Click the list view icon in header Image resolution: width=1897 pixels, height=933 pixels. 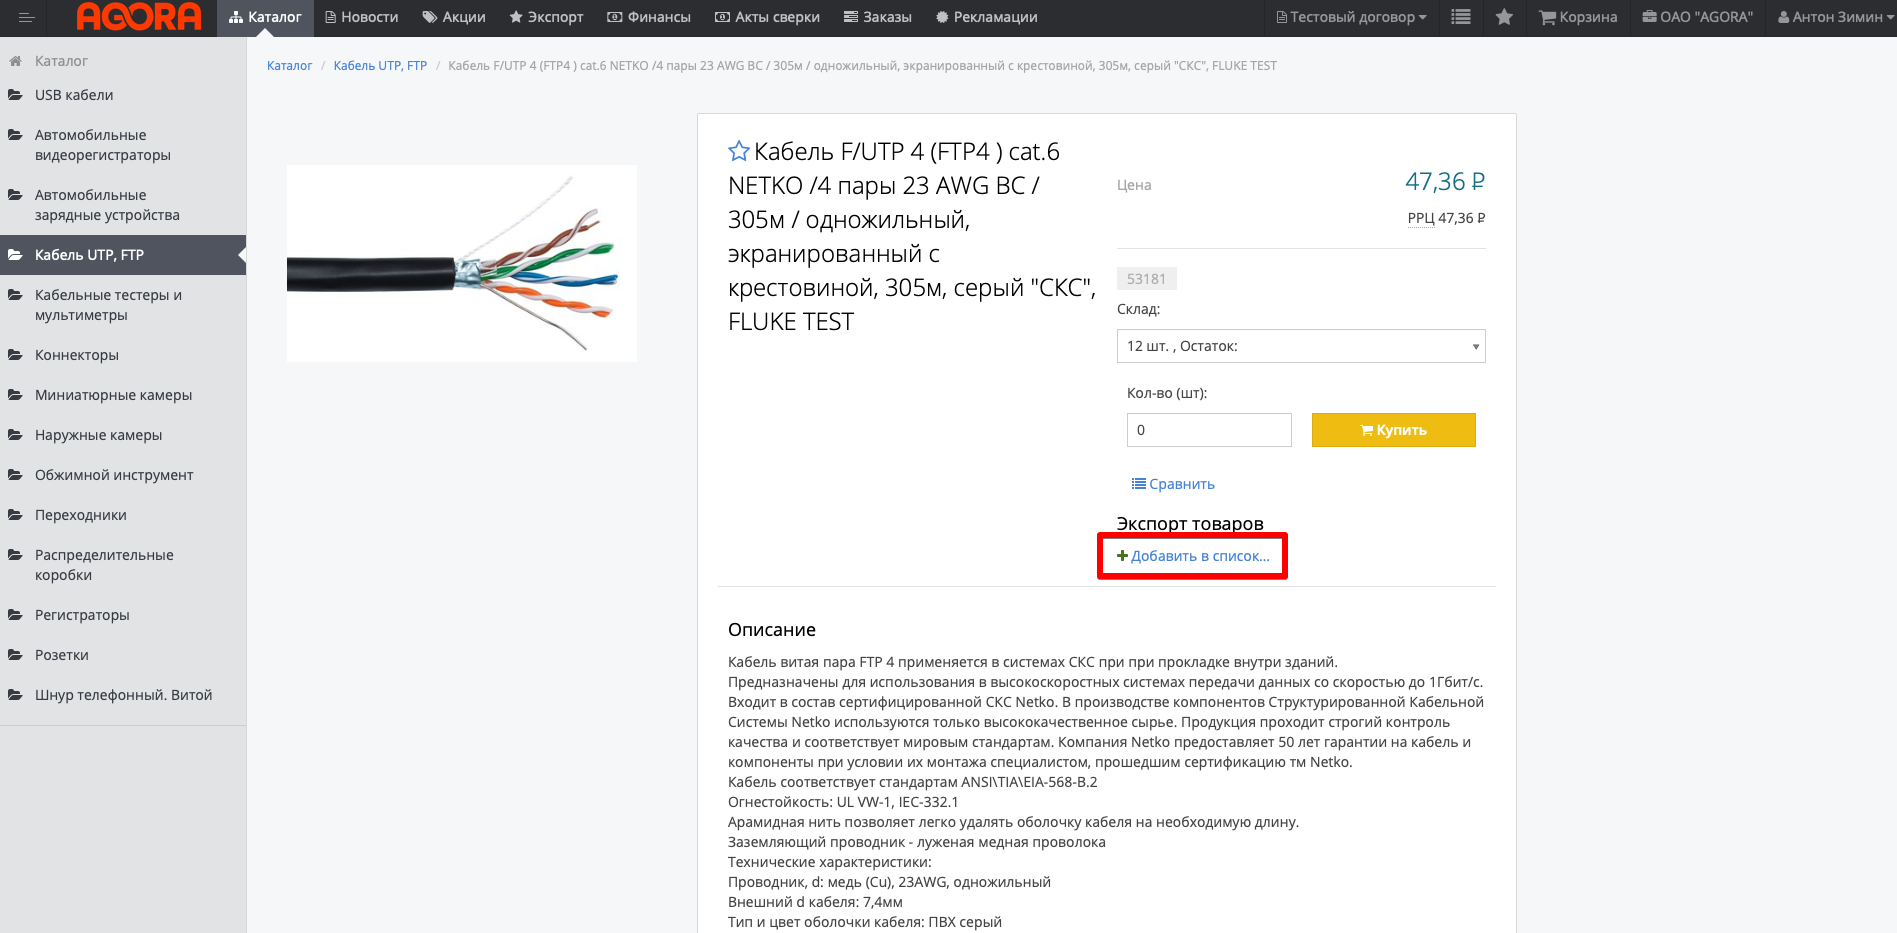(x=1461, y=17)
